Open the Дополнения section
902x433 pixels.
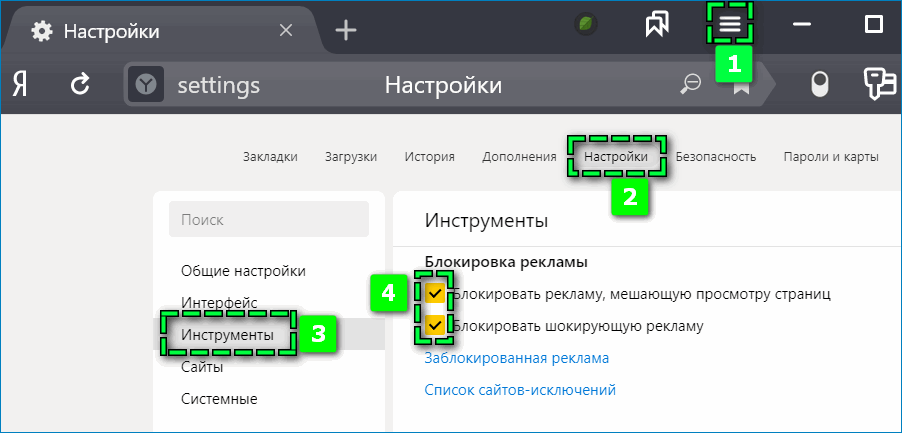point(519,156)
